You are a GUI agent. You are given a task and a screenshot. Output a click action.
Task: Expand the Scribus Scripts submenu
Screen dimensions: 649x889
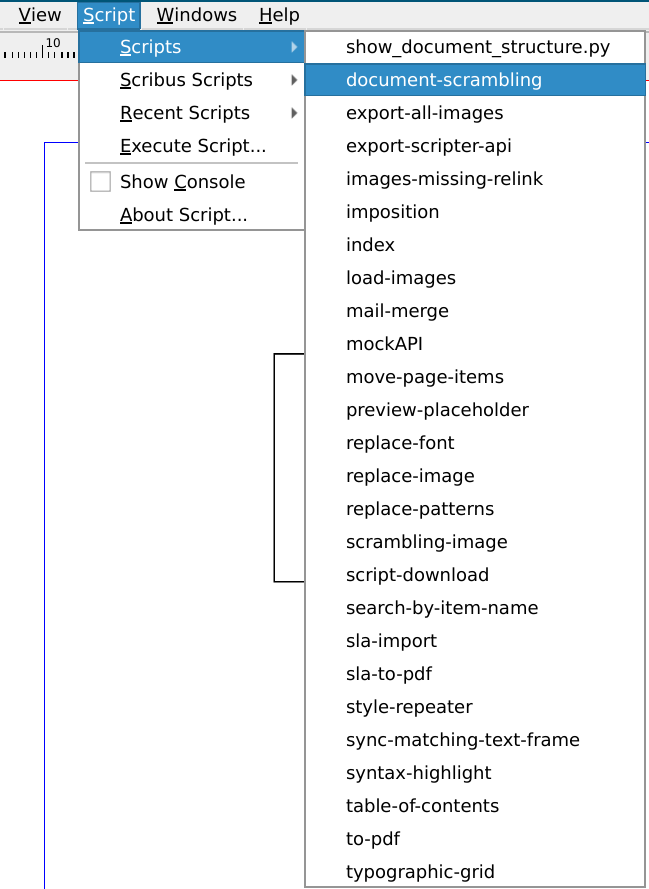[186, 80]
